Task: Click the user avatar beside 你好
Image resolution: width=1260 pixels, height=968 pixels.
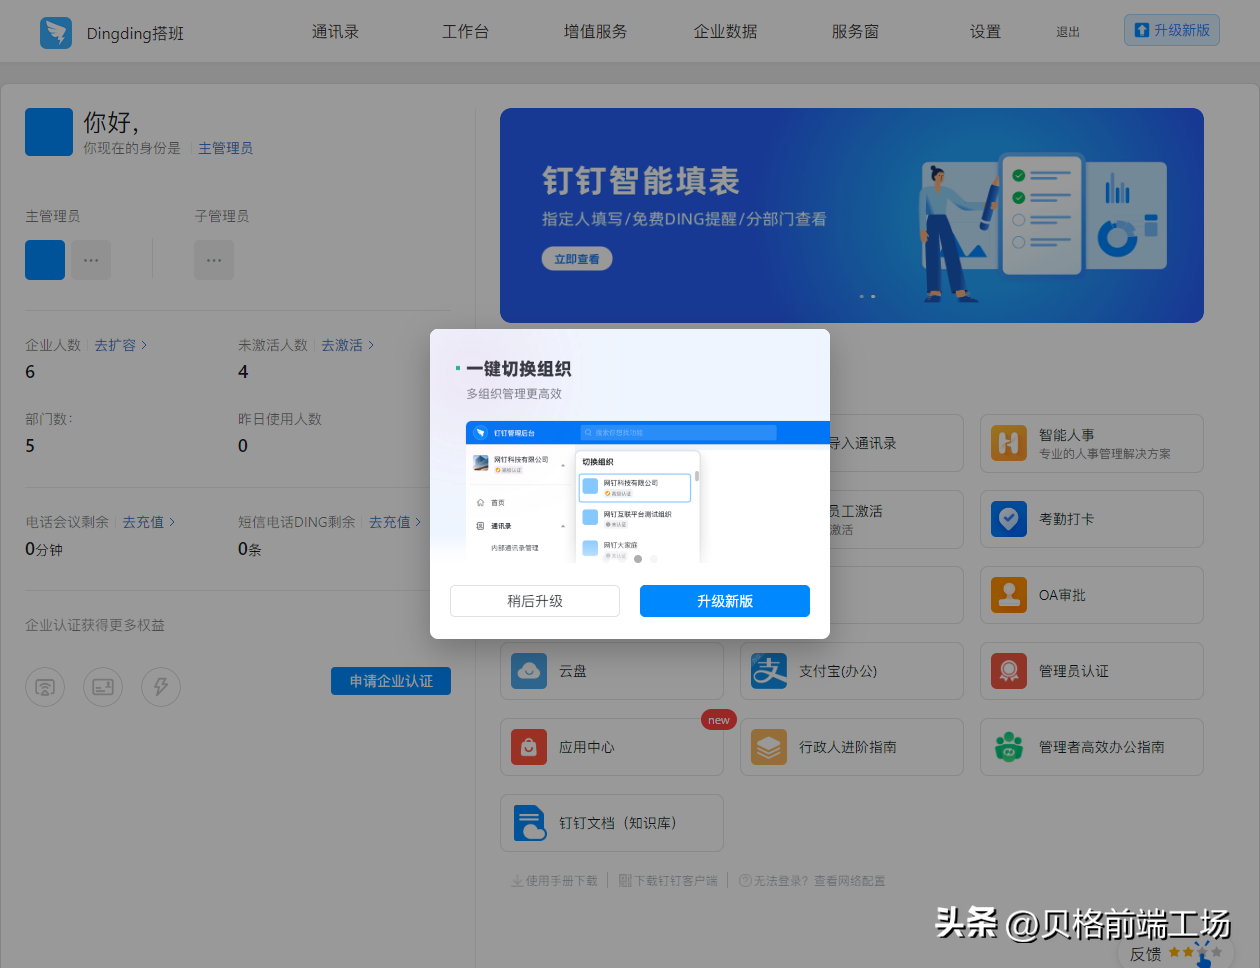Action: coord(49,132)
